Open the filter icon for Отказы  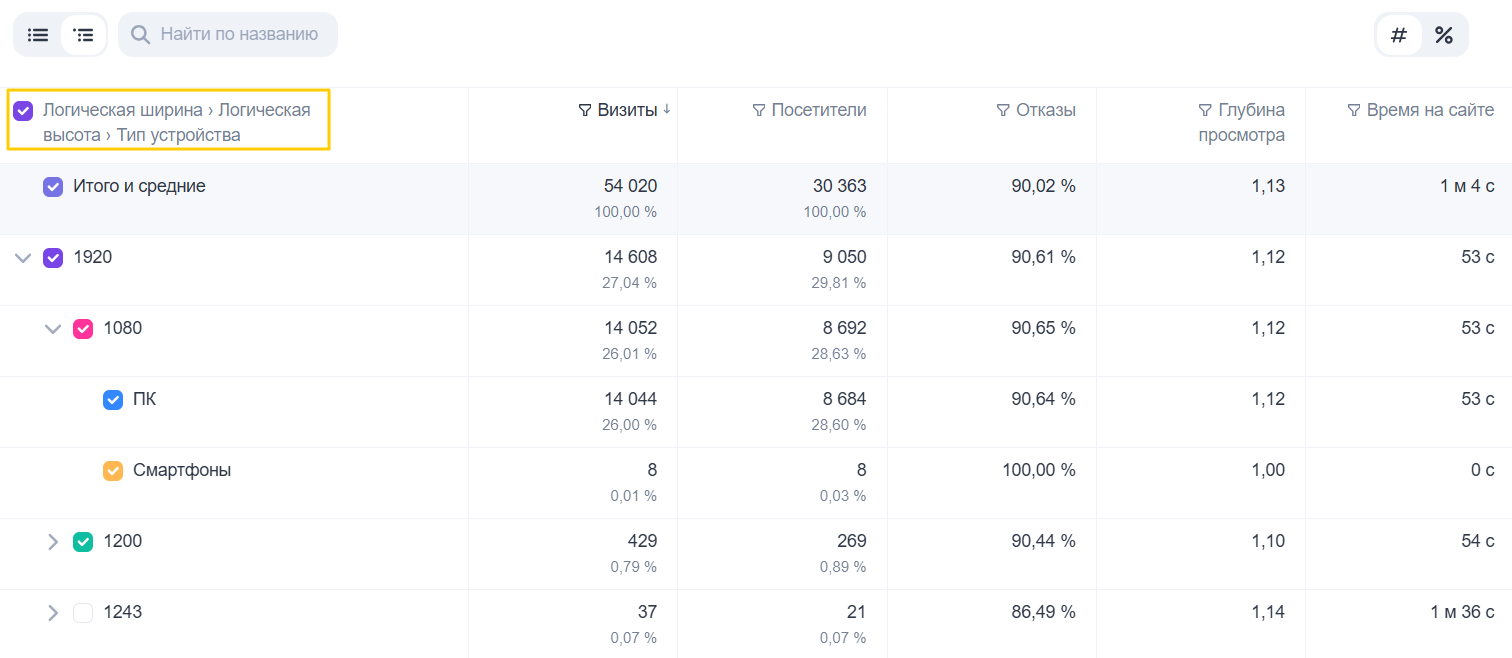[1003, 110]
